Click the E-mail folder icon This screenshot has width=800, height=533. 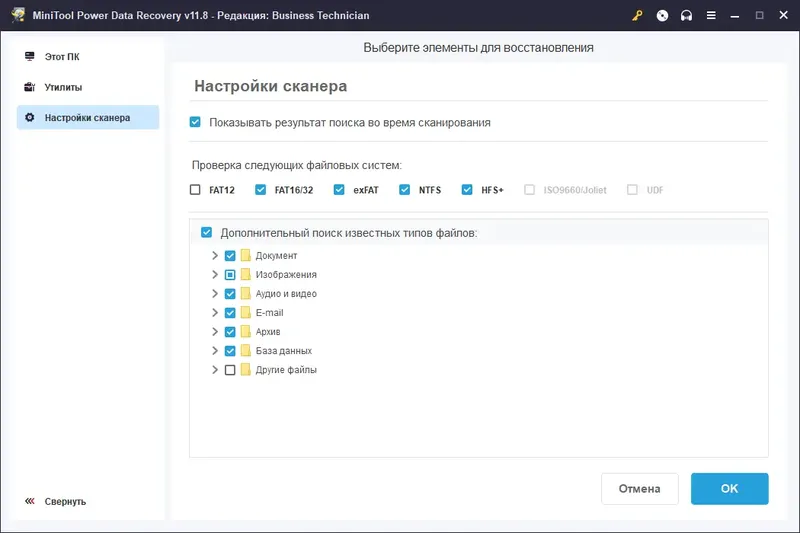click(x=245, y=312)
